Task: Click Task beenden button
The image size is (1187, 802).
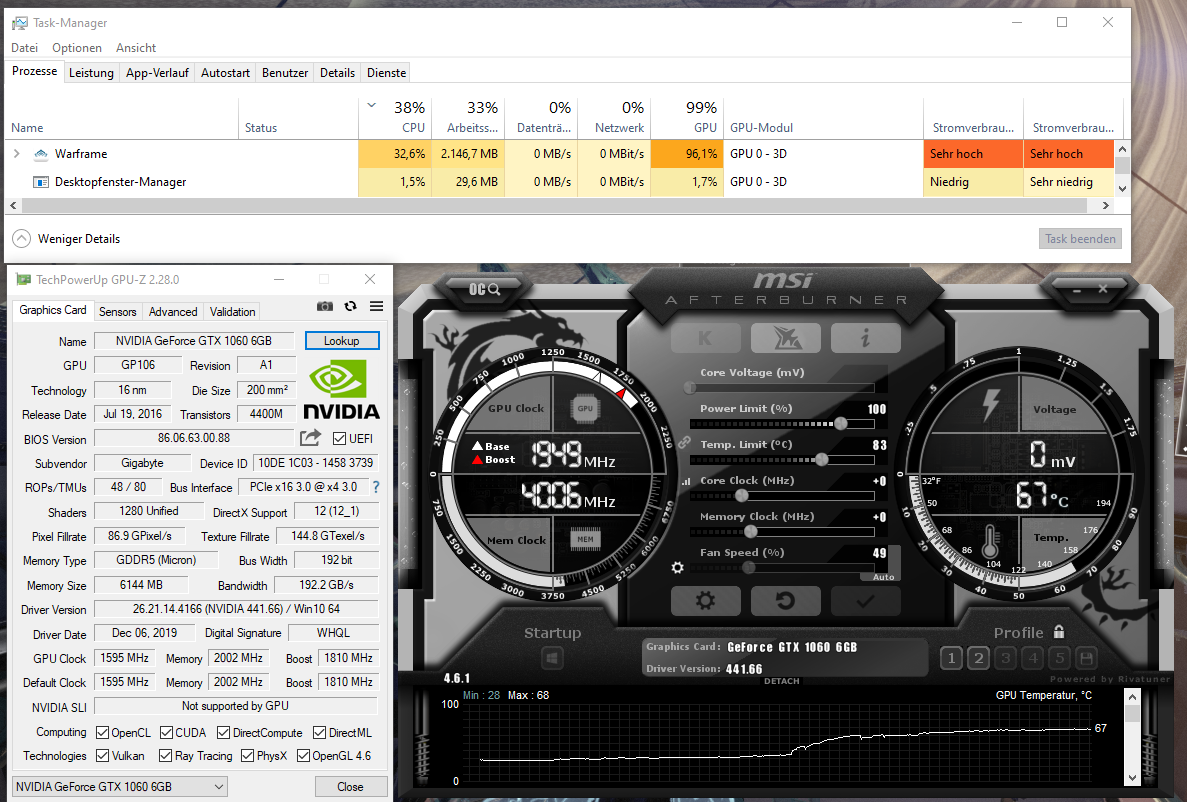Action: point(1080,239)
